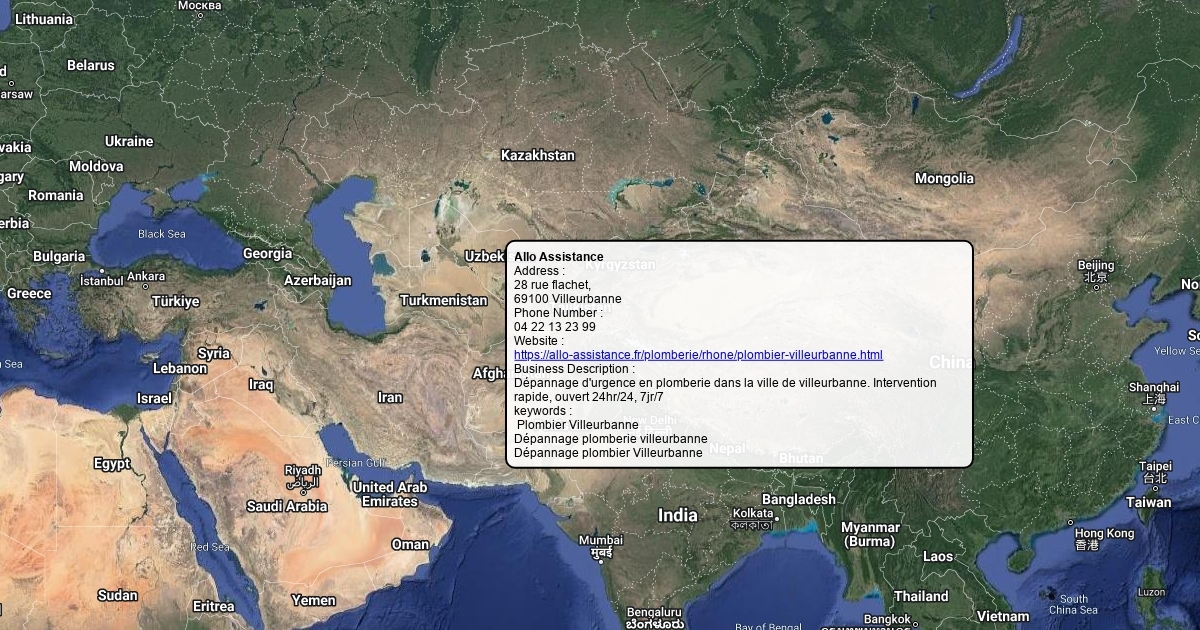Select the Hong Kong city label
Screen dimensions: 1200x630
click(1104, 534)
